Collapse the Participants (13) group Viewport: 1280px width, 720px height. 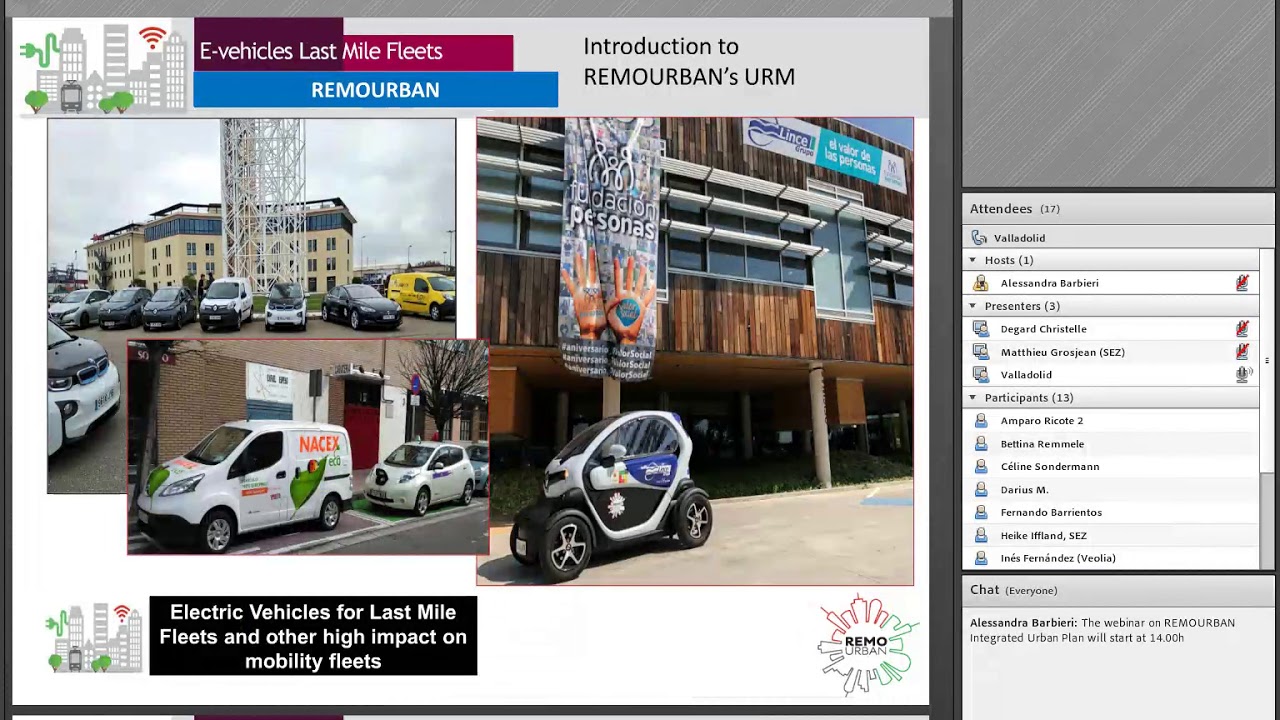coord(972,398)
